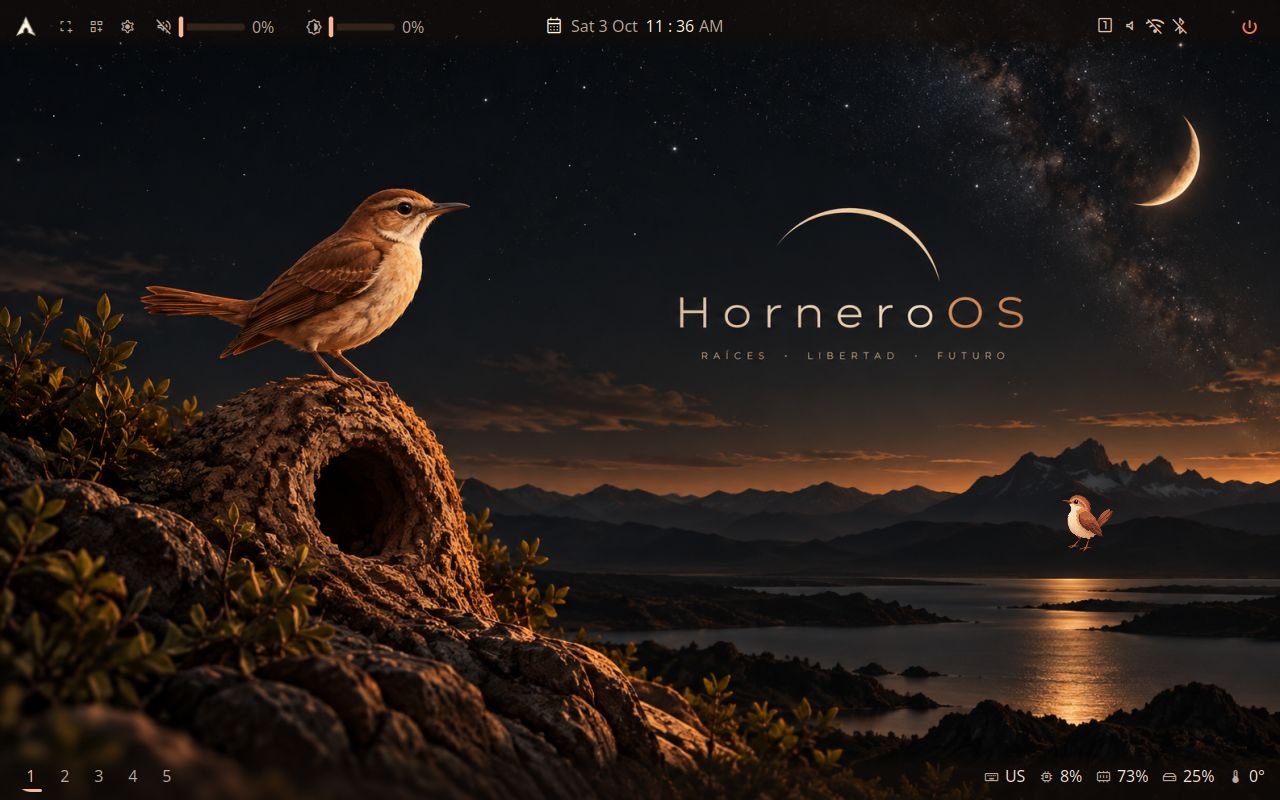The width and height of the screenshot is (1280, 800).
Task: Click the calendar icon beside the date
Action: (x=554, y=26)
